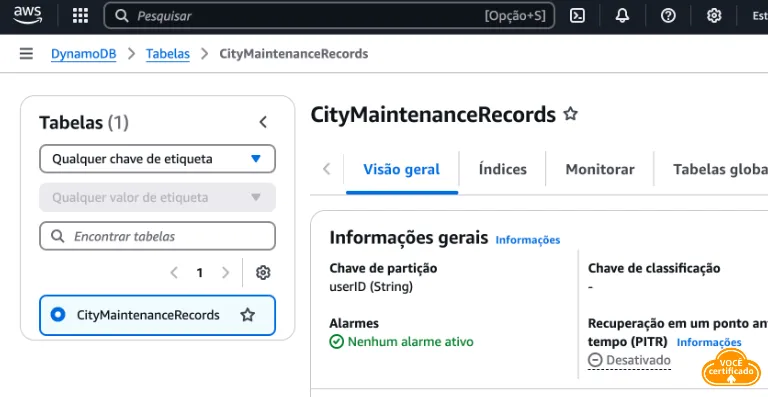Select the Alarmes label
This screenshot has height=397, width=768.
click(x=354, y=324)
